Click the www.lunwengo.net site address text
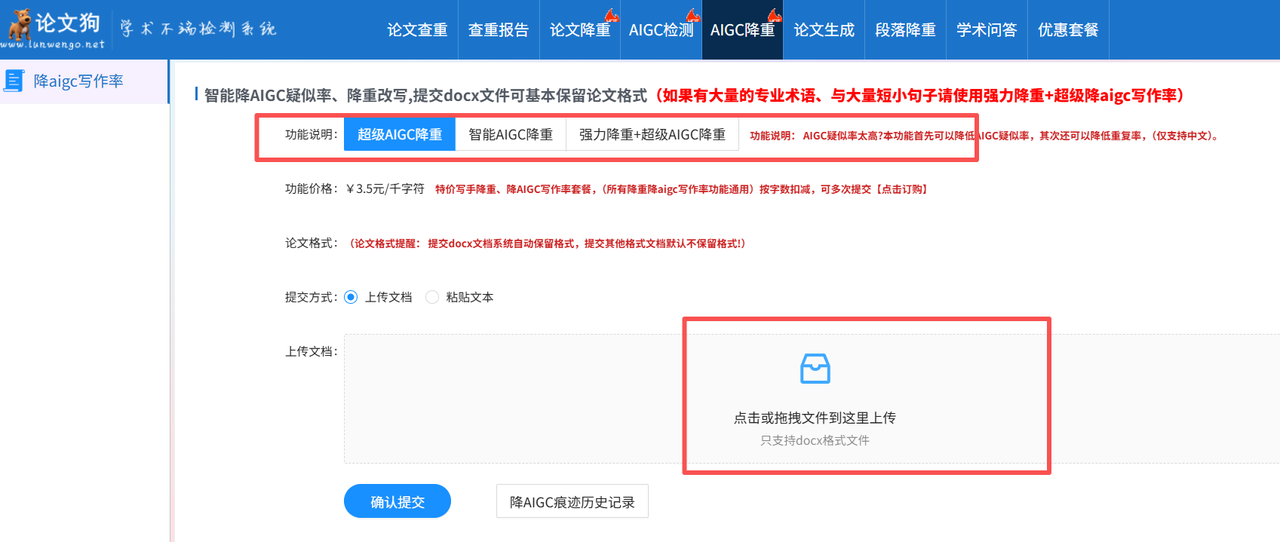The height and width of the screenshot is (542, 1280). coord(54,46)
